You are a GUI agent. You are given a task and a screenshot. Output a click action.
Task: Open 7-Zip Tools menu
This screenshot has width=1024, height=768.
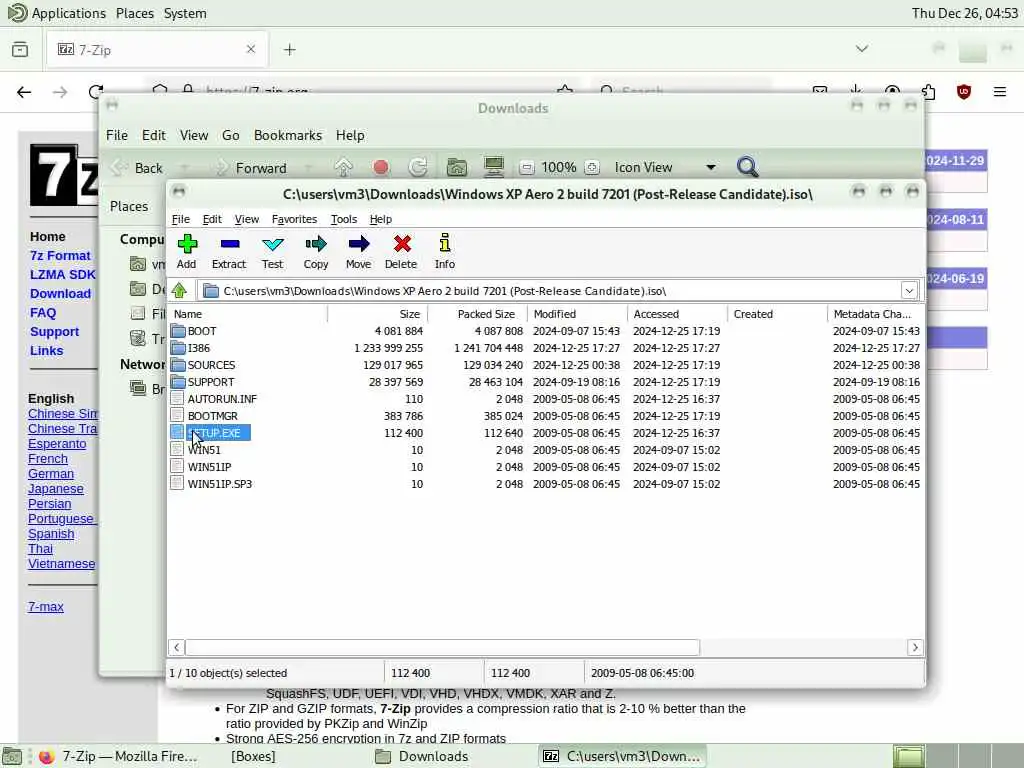click(344, 219)
